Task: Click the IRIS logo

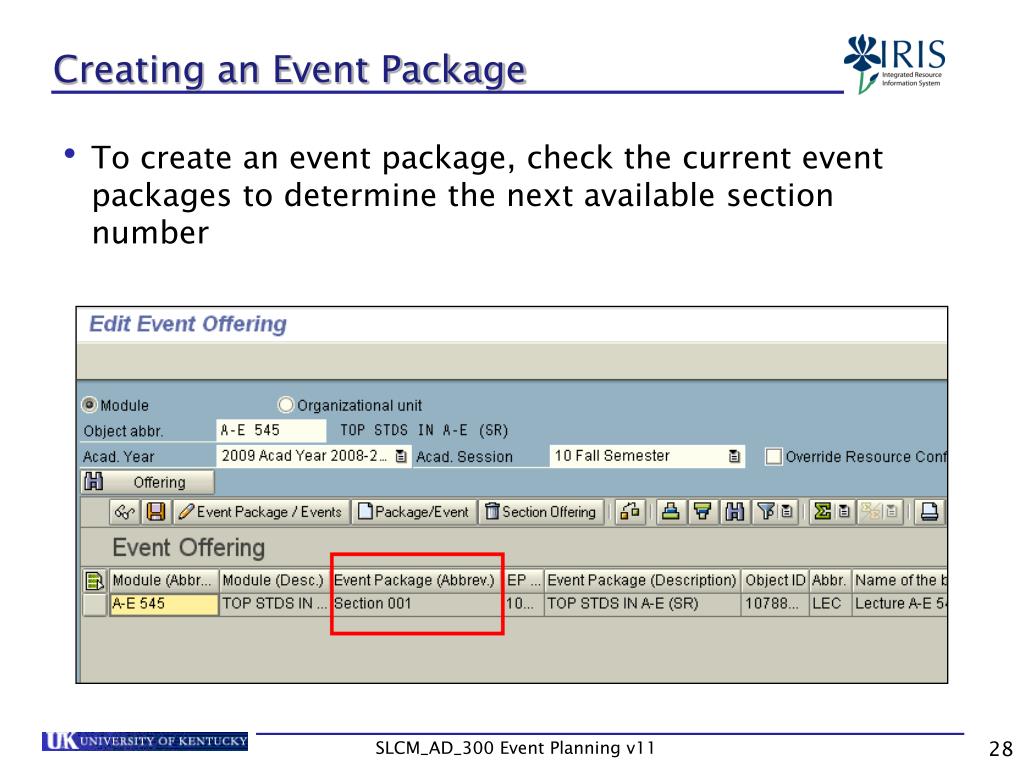Action: (895, 64)
